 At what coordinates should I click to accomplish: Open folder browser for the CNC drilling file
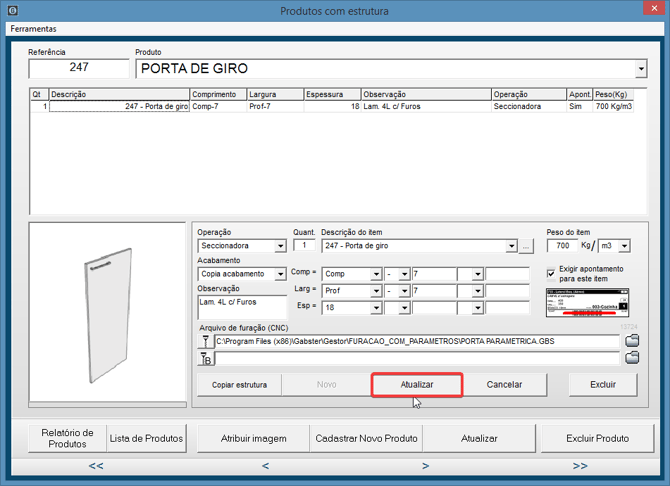[631, 341]
